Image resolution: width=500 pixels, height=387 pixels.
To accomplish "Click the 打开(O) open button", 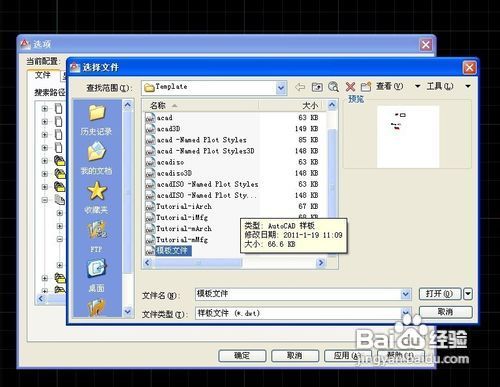I will pyautogui.click(x=440, y=294).
